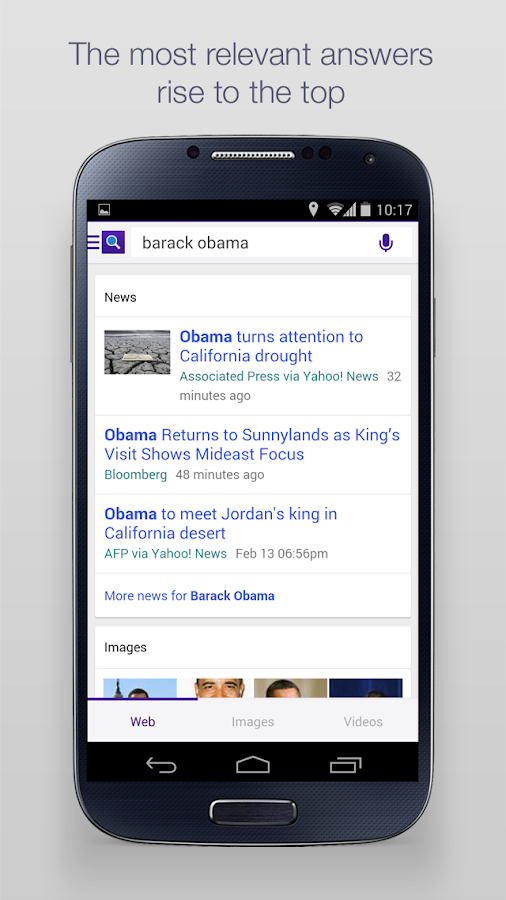
Task: Tap the location icon in status bar
Action: [313, 210]
